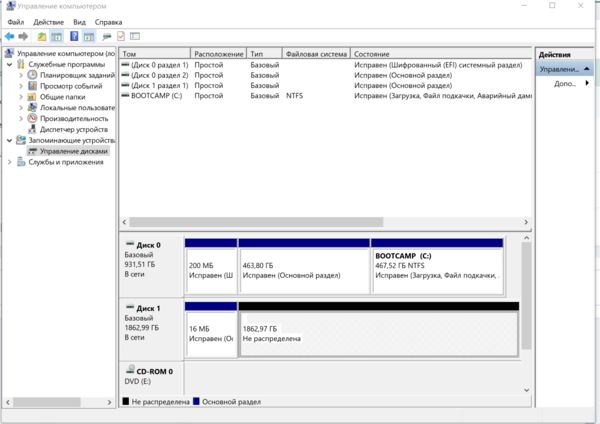
Task: Open Просмотр событий in the tree
Action: 72,86
